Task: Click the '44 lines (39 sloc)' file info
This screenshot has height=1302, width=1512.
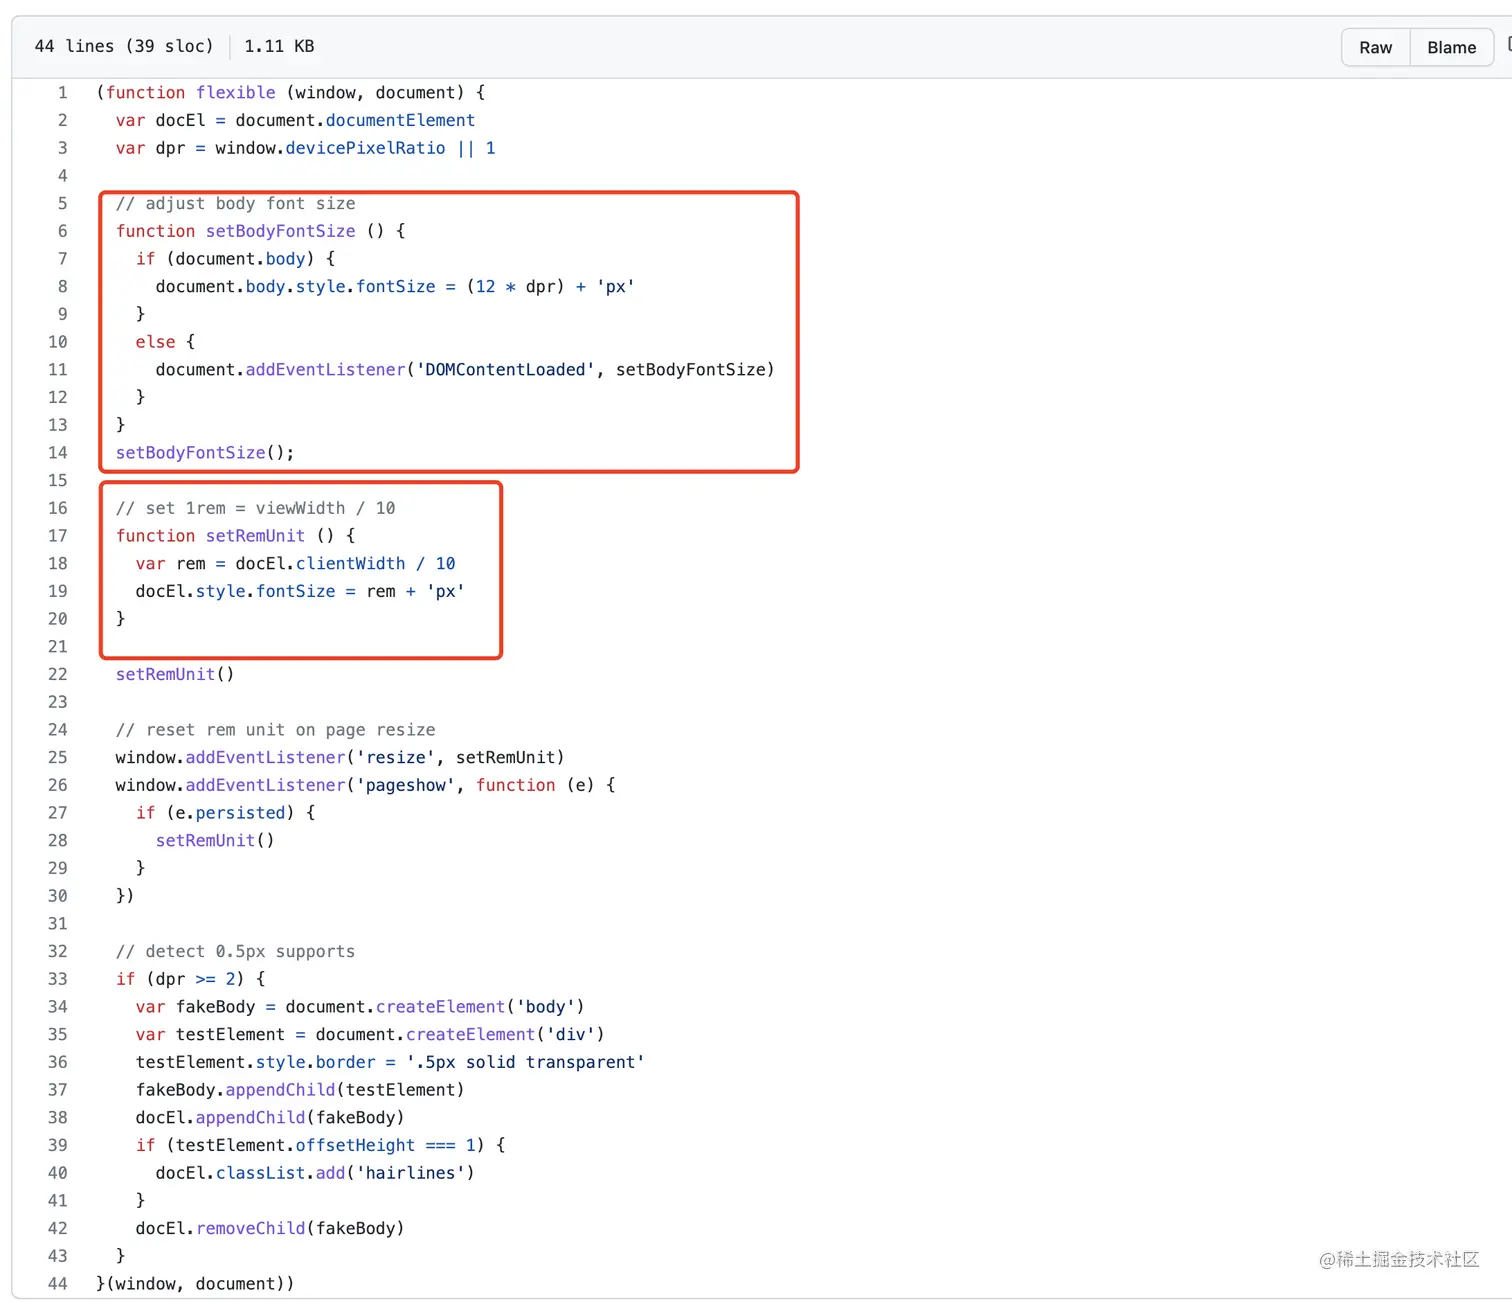Action: click(124, 46)
